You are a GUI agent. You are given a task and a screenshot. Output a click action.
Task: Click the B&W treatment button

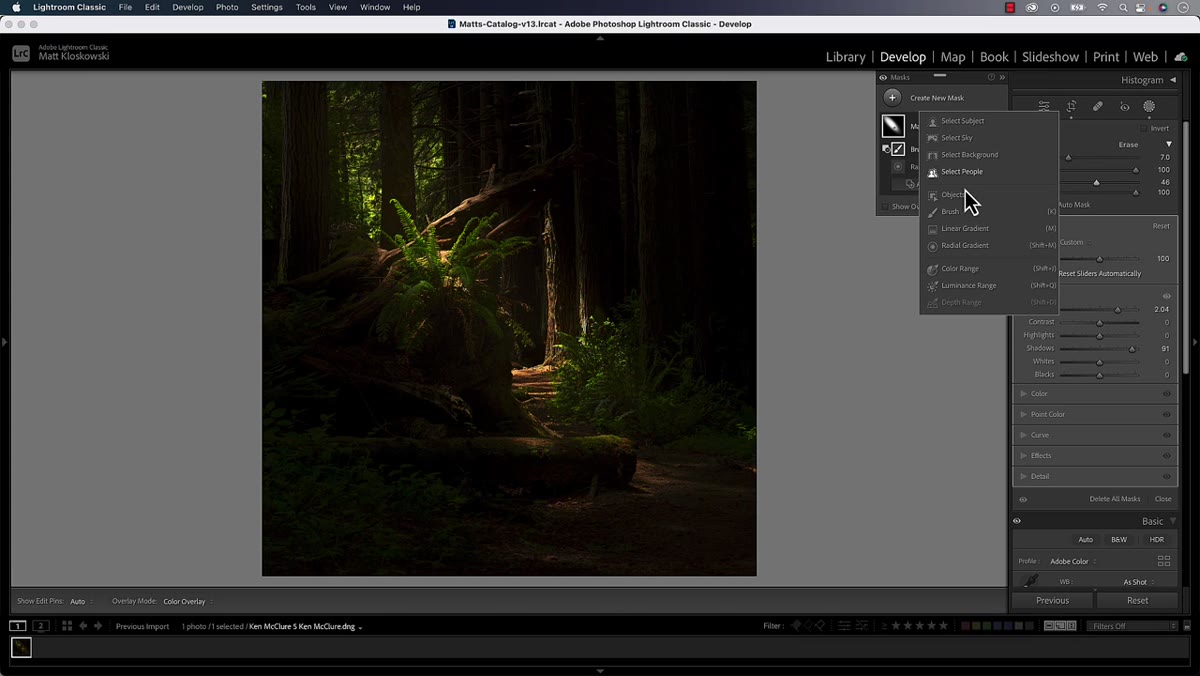tap(1119, 540)
